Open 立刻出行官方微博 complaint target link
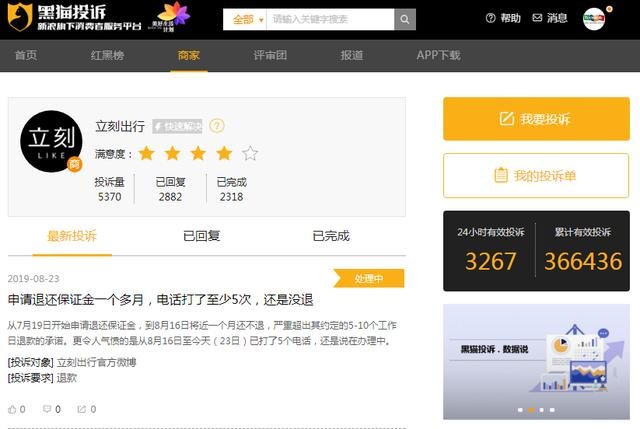The image size is (640, 429). click(x=96, y=362)
